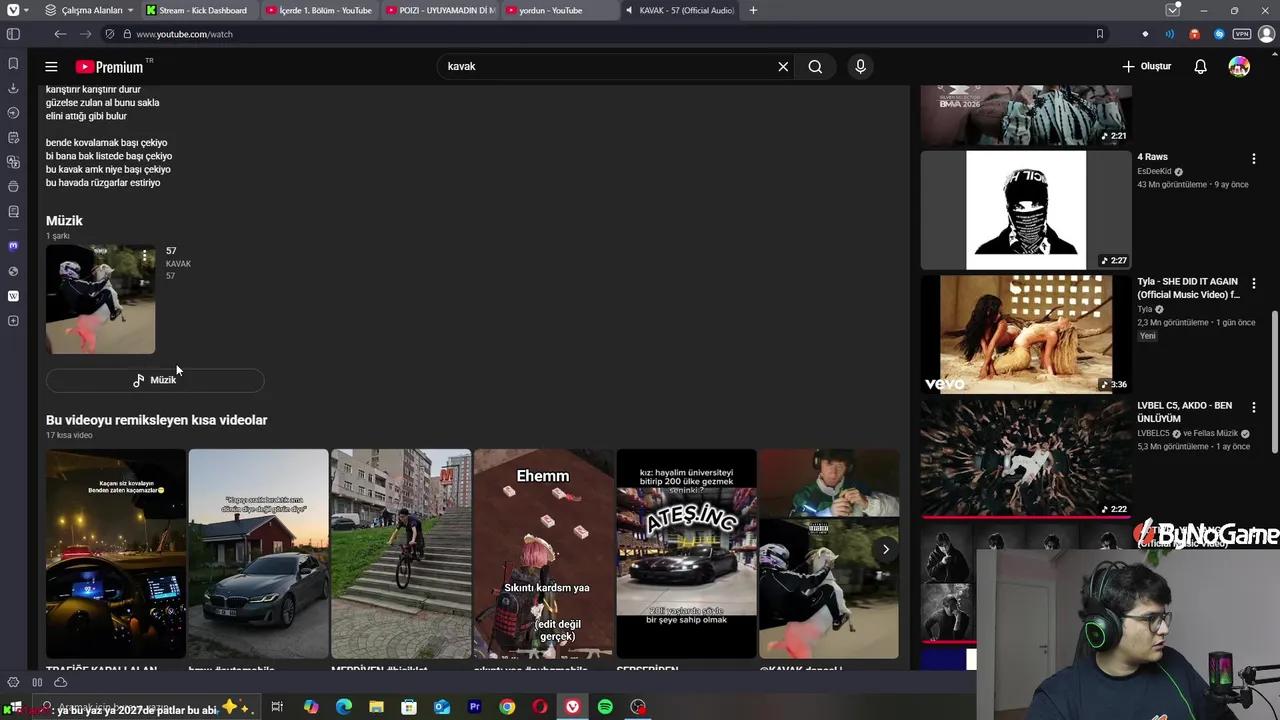Bookmark this page from the address bar
This screenshot has width=1280, height=720.
[x=1100, y=34]
